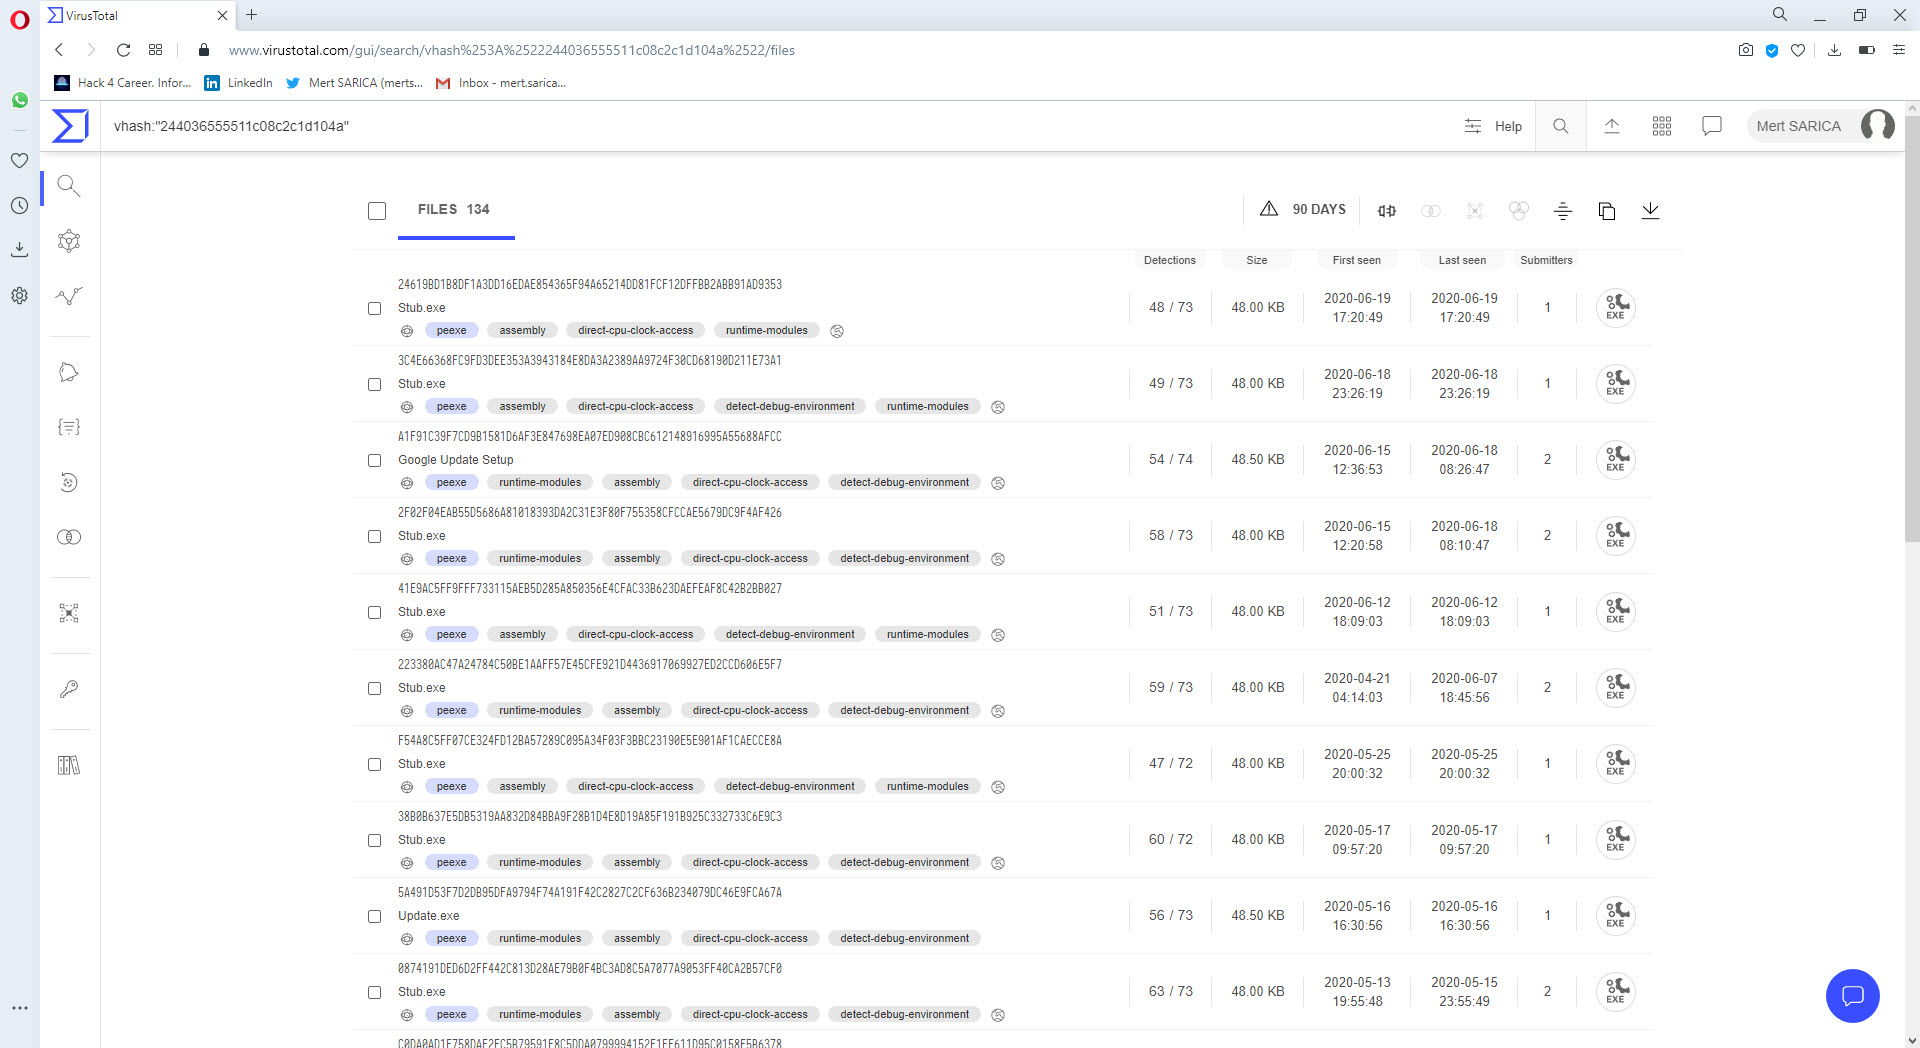Open the file hash starting with 24619BD1
The image size is (1920, 1048).
click(589, 285)
